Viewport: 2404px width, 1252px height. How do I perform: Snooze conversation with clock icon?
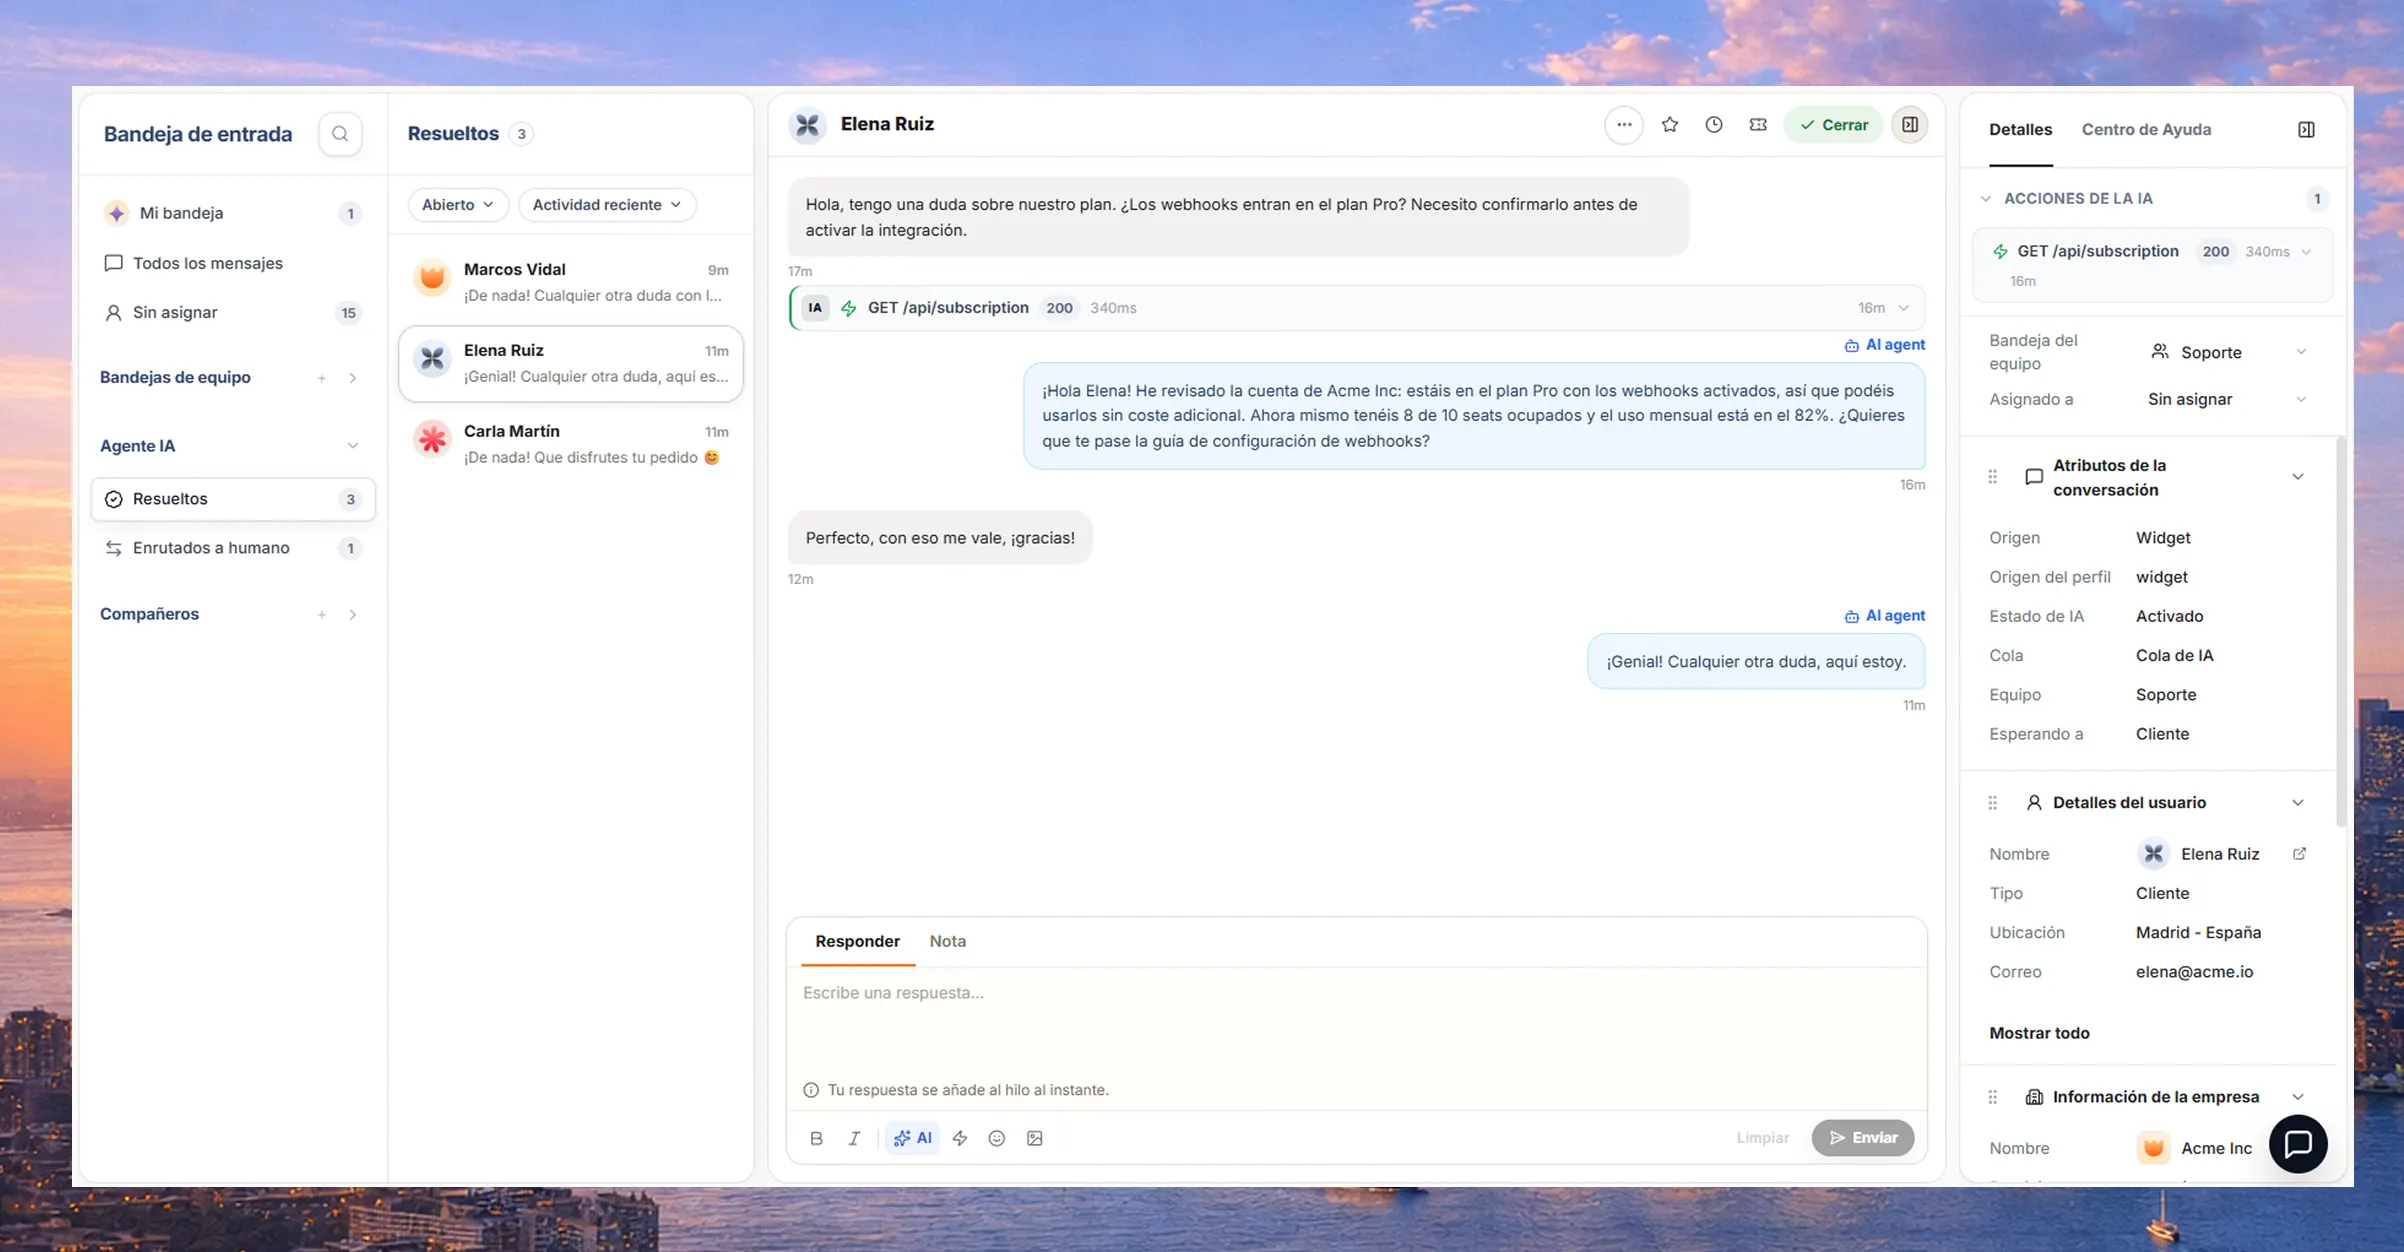coord(1714,125)
